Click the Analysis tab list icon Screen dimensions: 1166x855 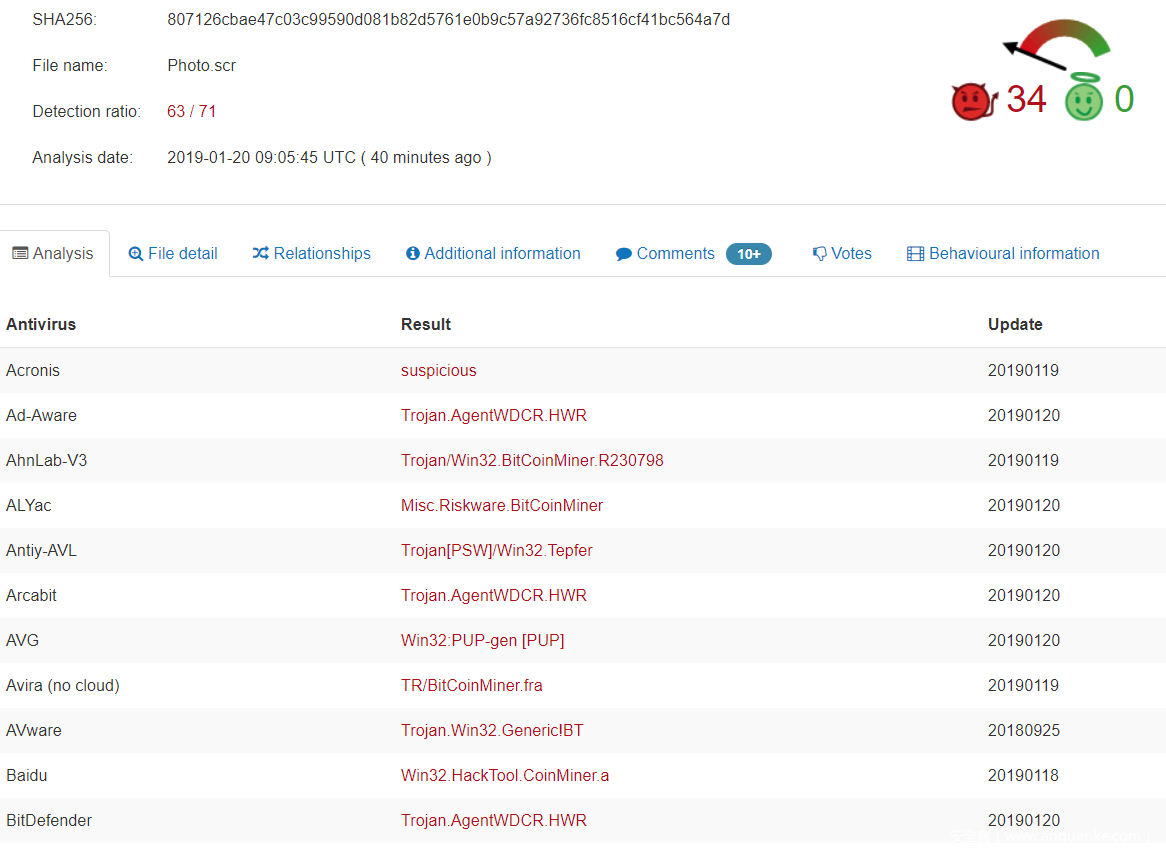click(20, 254)
